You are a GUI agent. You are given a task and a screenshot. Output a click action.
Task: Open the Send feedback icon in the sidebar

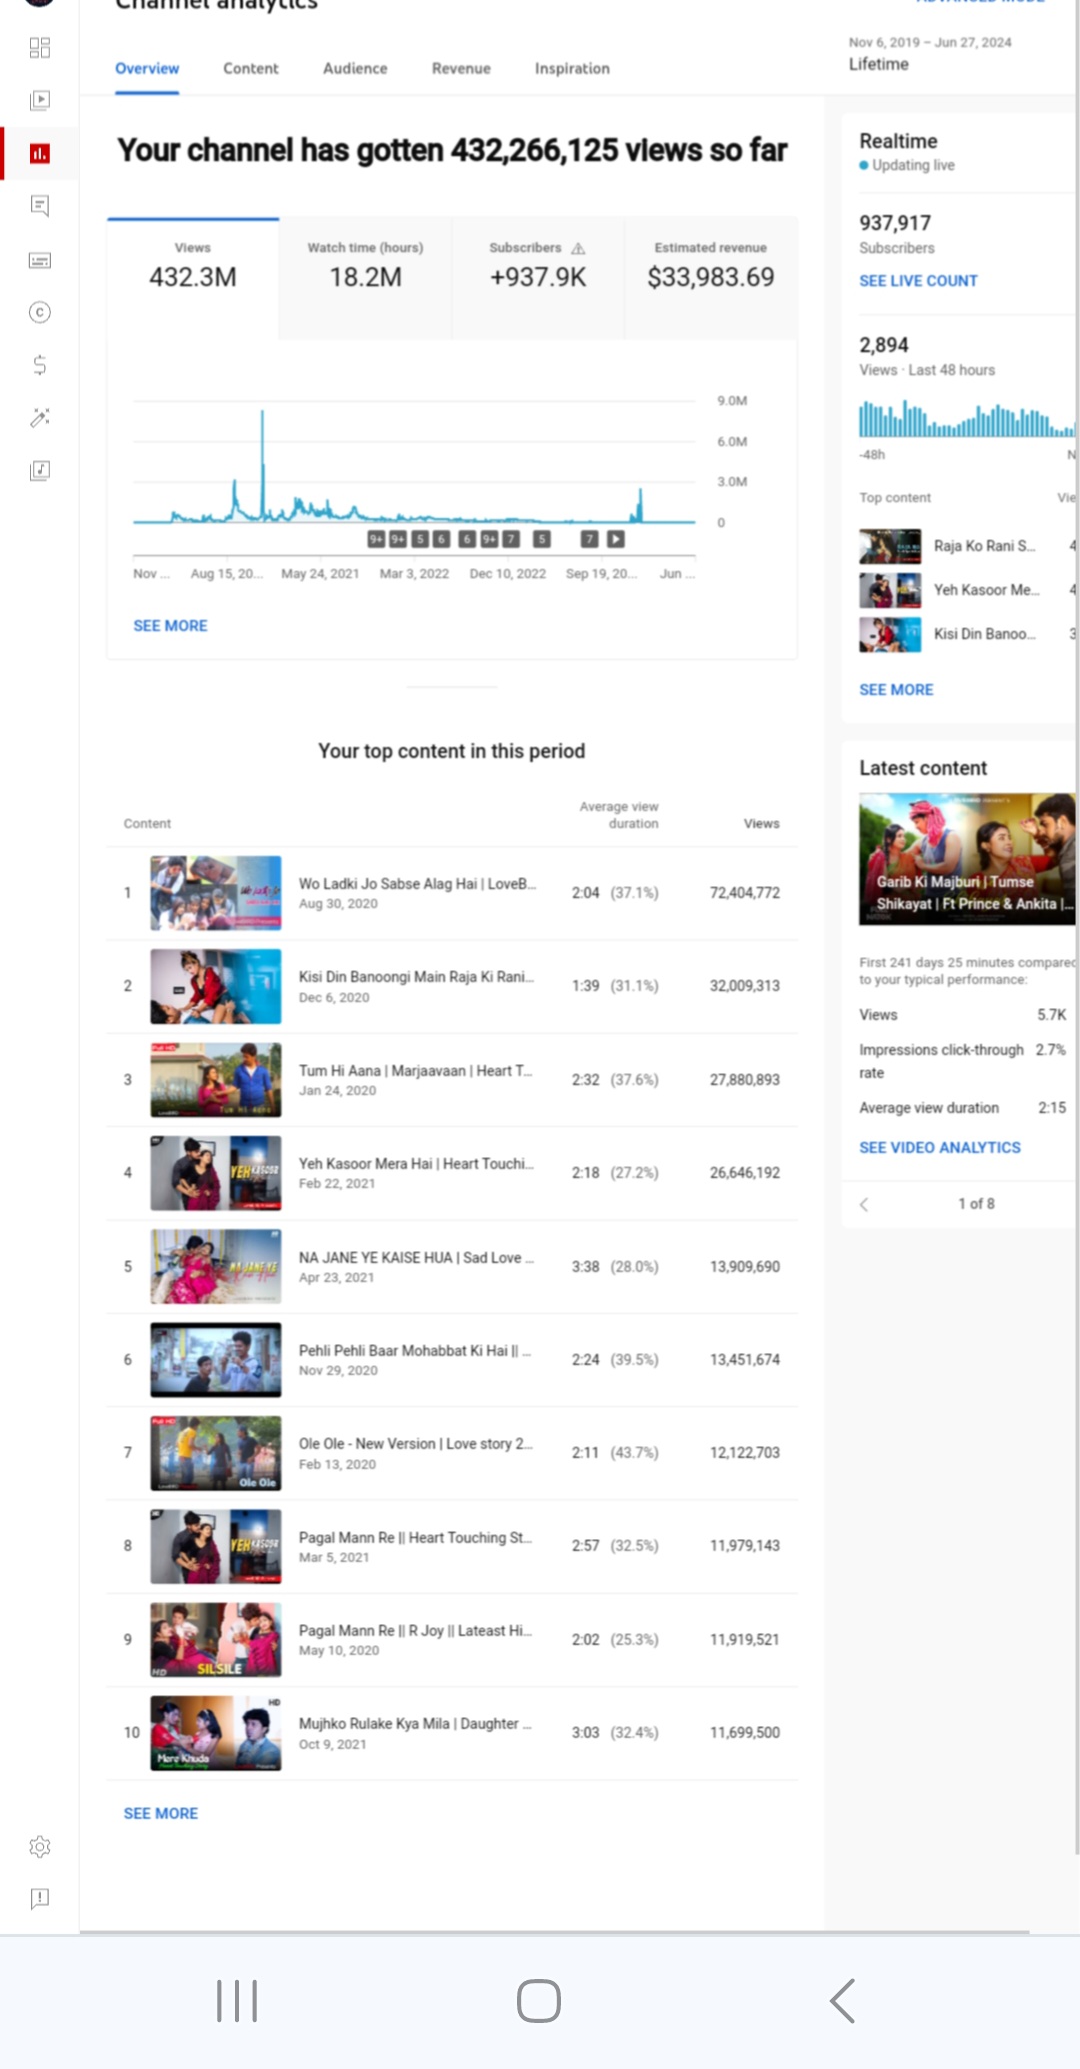tap(40, 1898)
